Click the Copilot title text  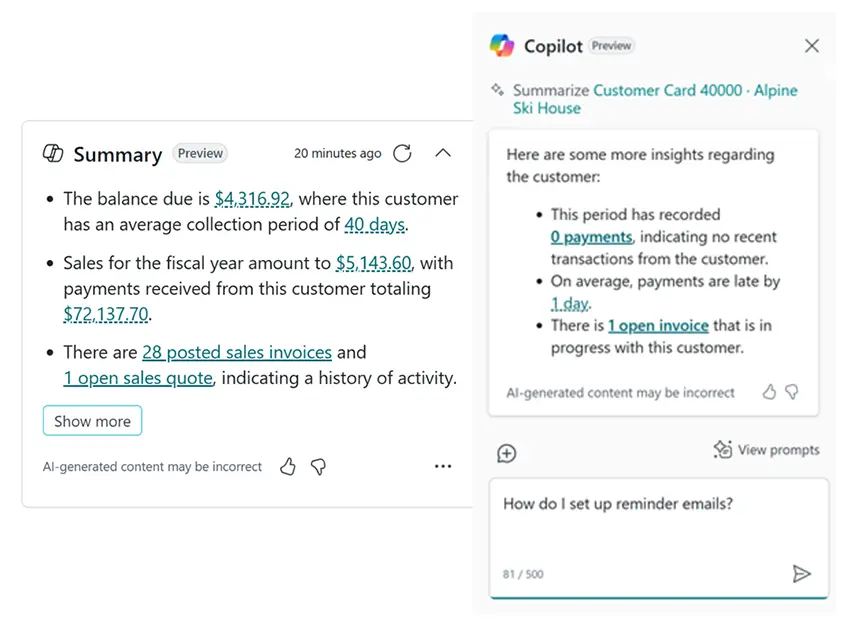click(x=553, y=46)
